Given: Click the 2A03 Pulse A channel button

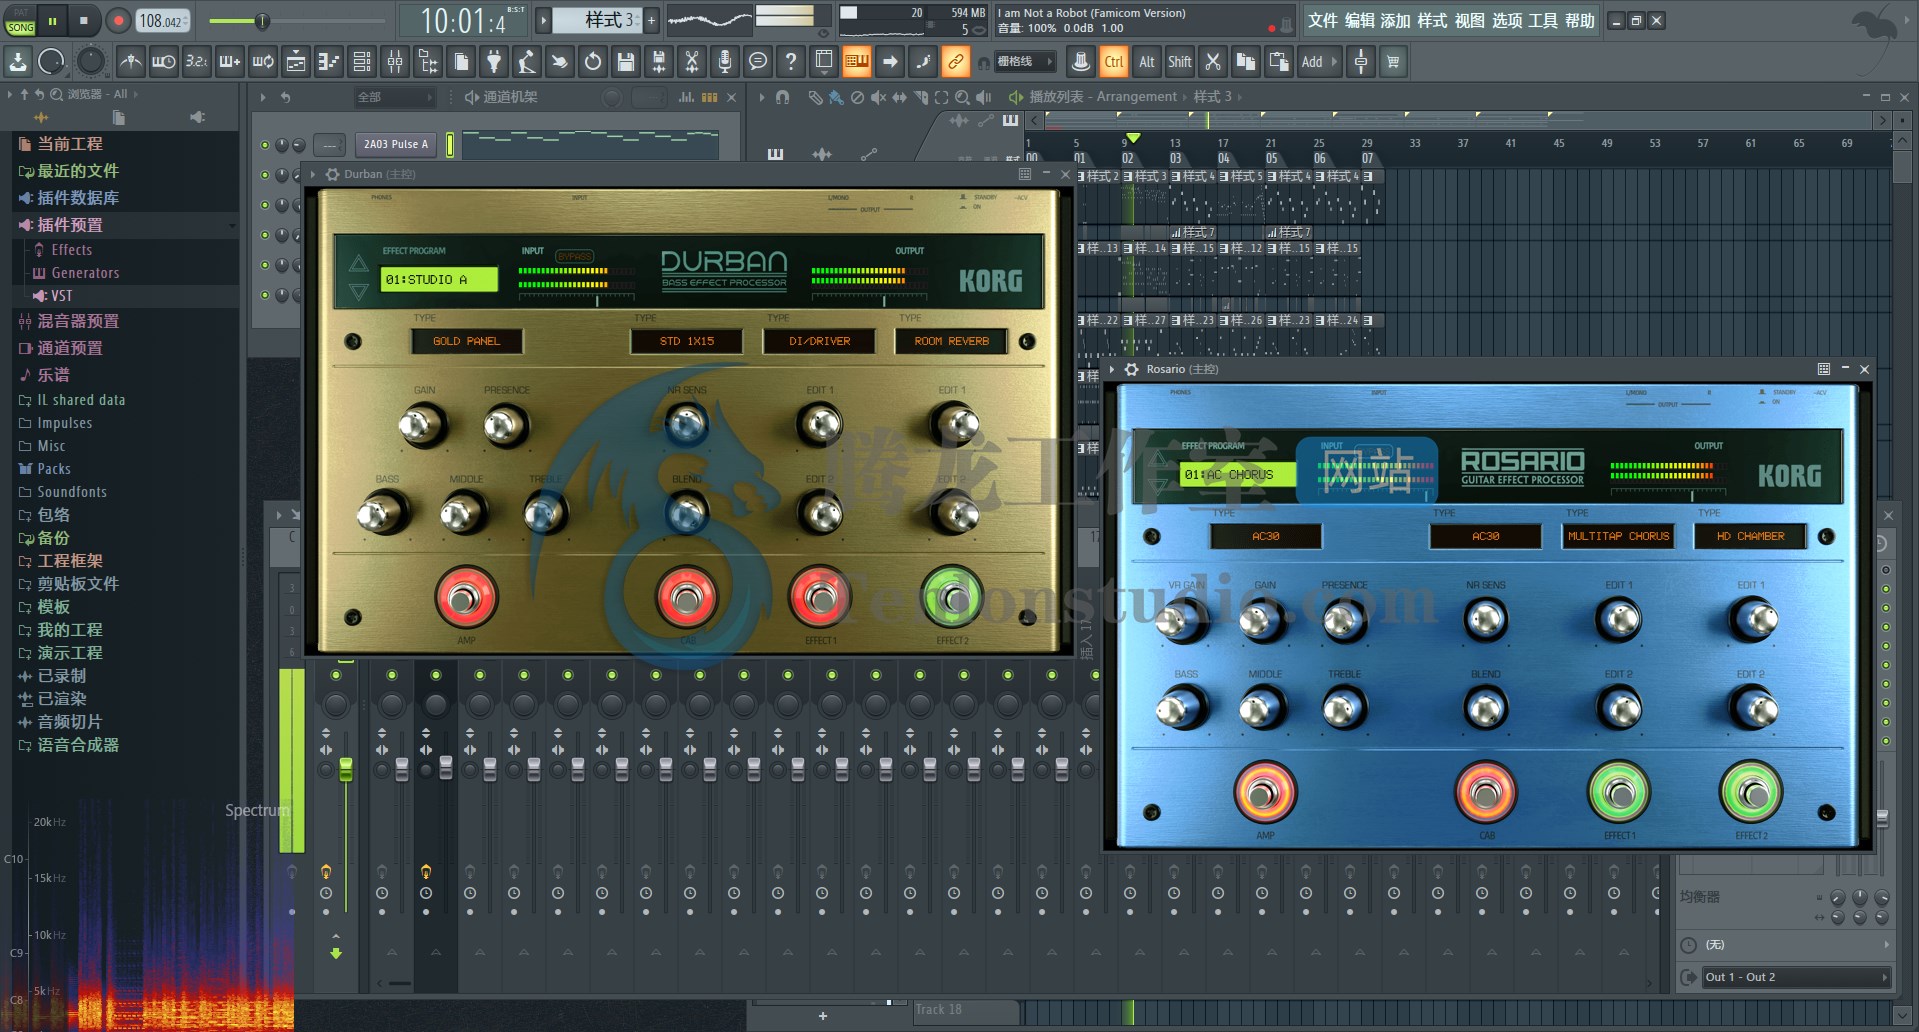Looking at the screenshot, I should [396, 144].
